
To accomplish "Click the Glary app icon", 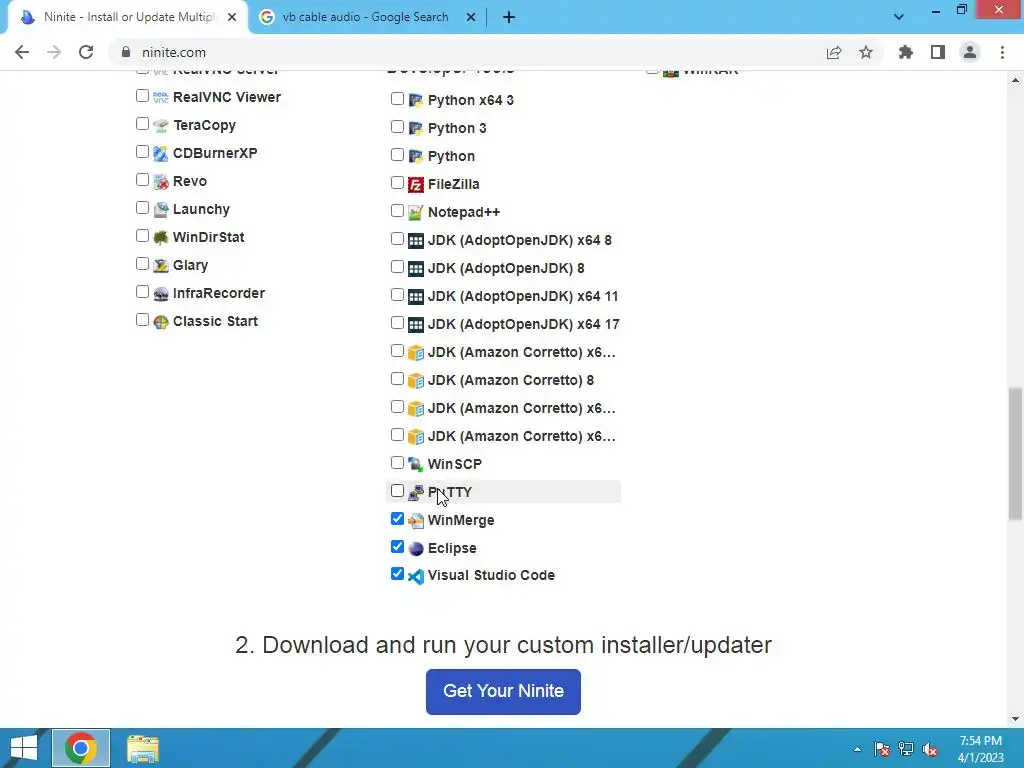I will 161,266.
